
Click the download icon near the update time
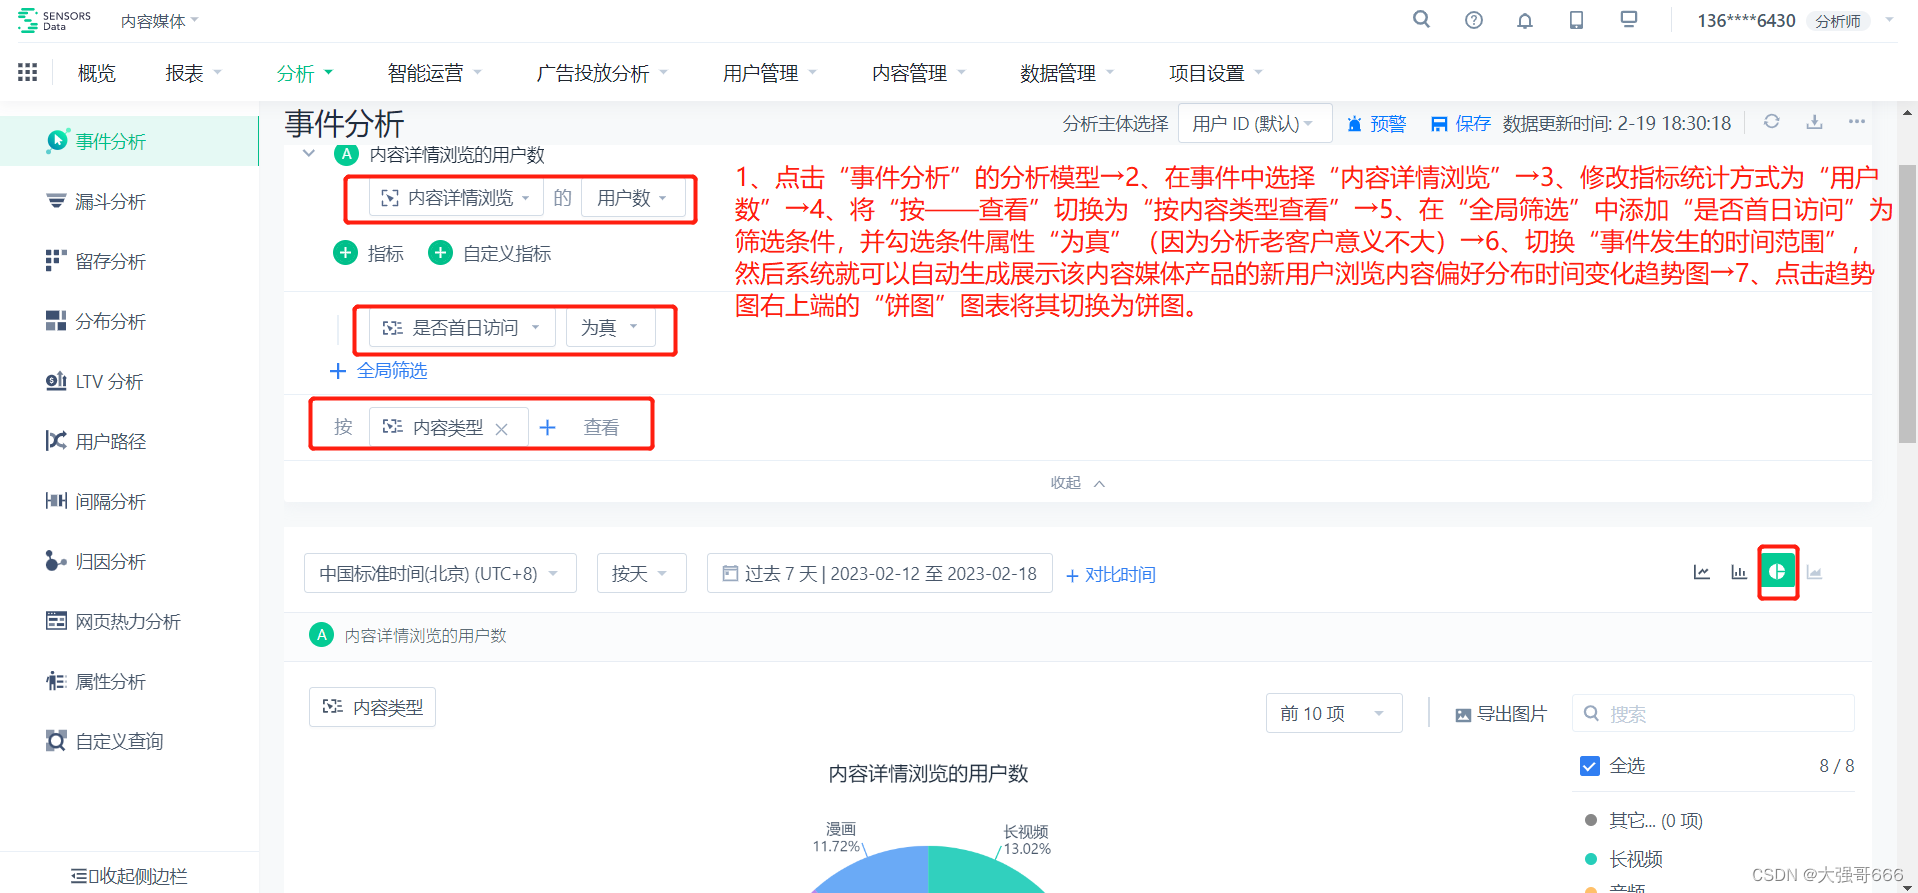1814,122
